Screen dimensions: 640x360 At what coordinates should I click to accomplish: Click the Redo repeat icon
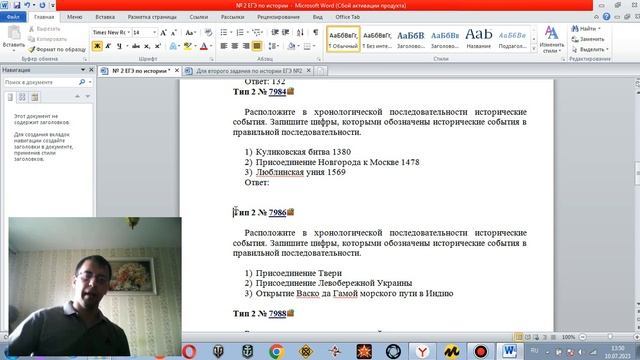[x=42, y=5]
